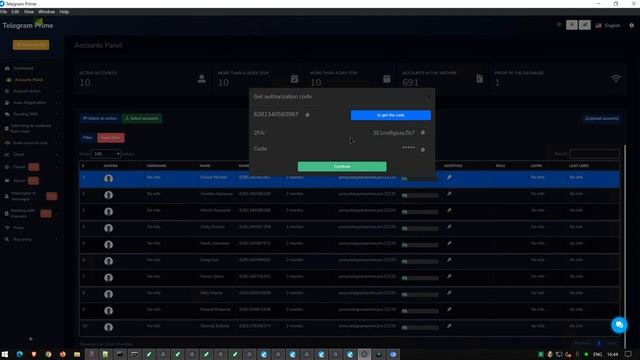Click the Dashboard home icon
The width and height of the screenshot is (640, 360).
click(7, 68)
